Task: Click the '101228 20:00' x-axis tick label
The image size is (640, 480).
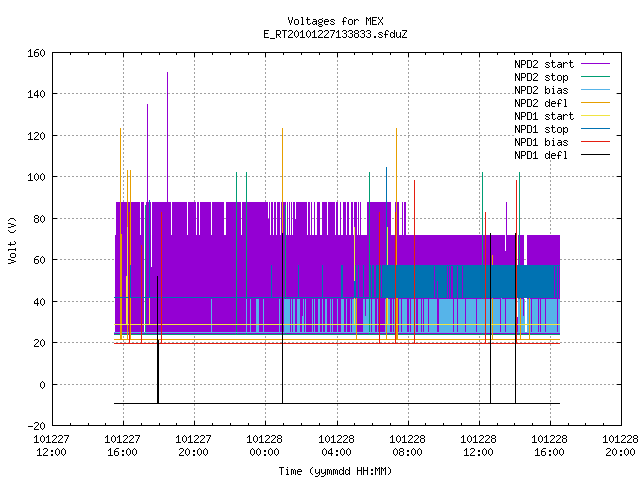Action: tap(620, 446)
